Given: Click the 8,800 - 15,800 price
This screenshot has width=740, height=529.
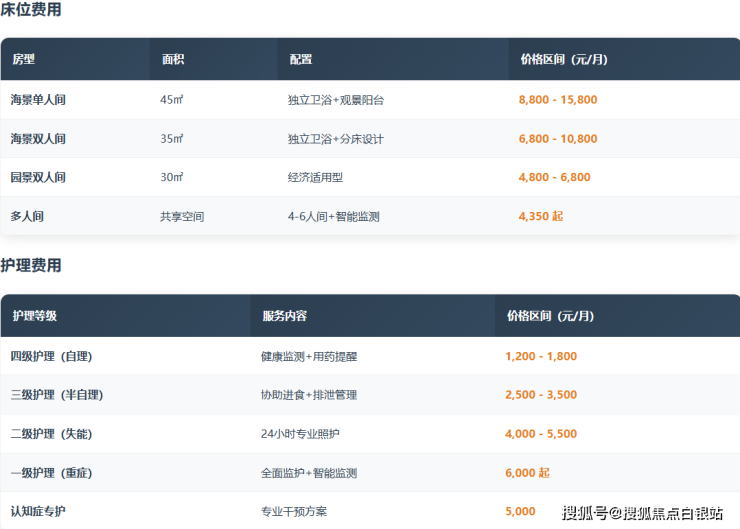Looking at the screenshot, I should click(558, 100).
